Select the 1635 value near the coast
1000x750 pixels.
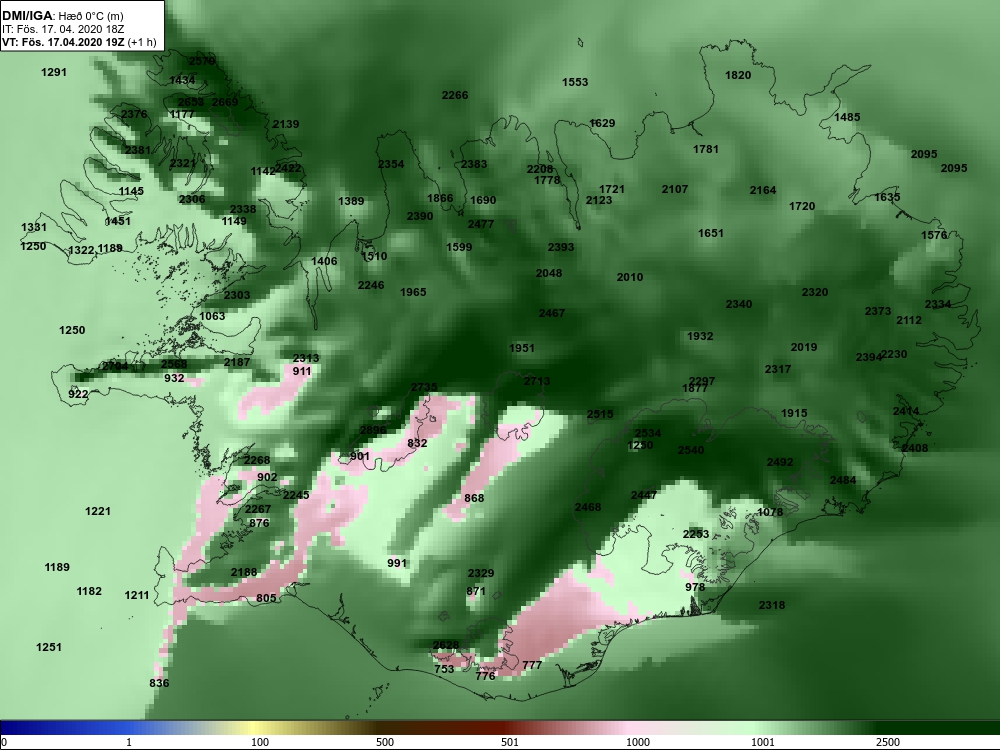[x=887, y=198]
